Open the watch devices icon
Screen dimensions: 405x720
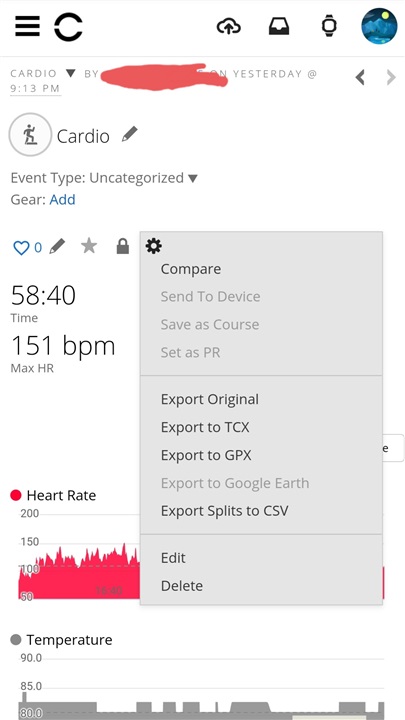pos(329,26)
